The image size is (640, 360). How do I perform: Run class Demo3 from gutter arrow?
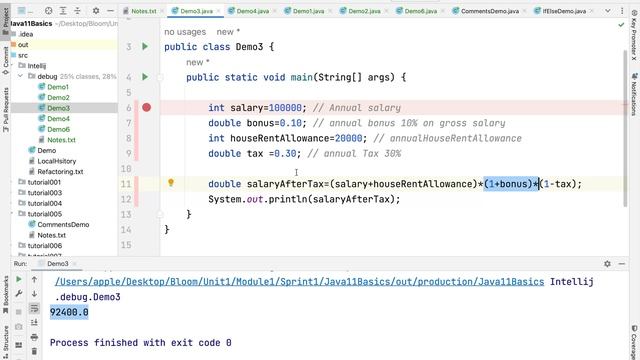pos(145,47)
